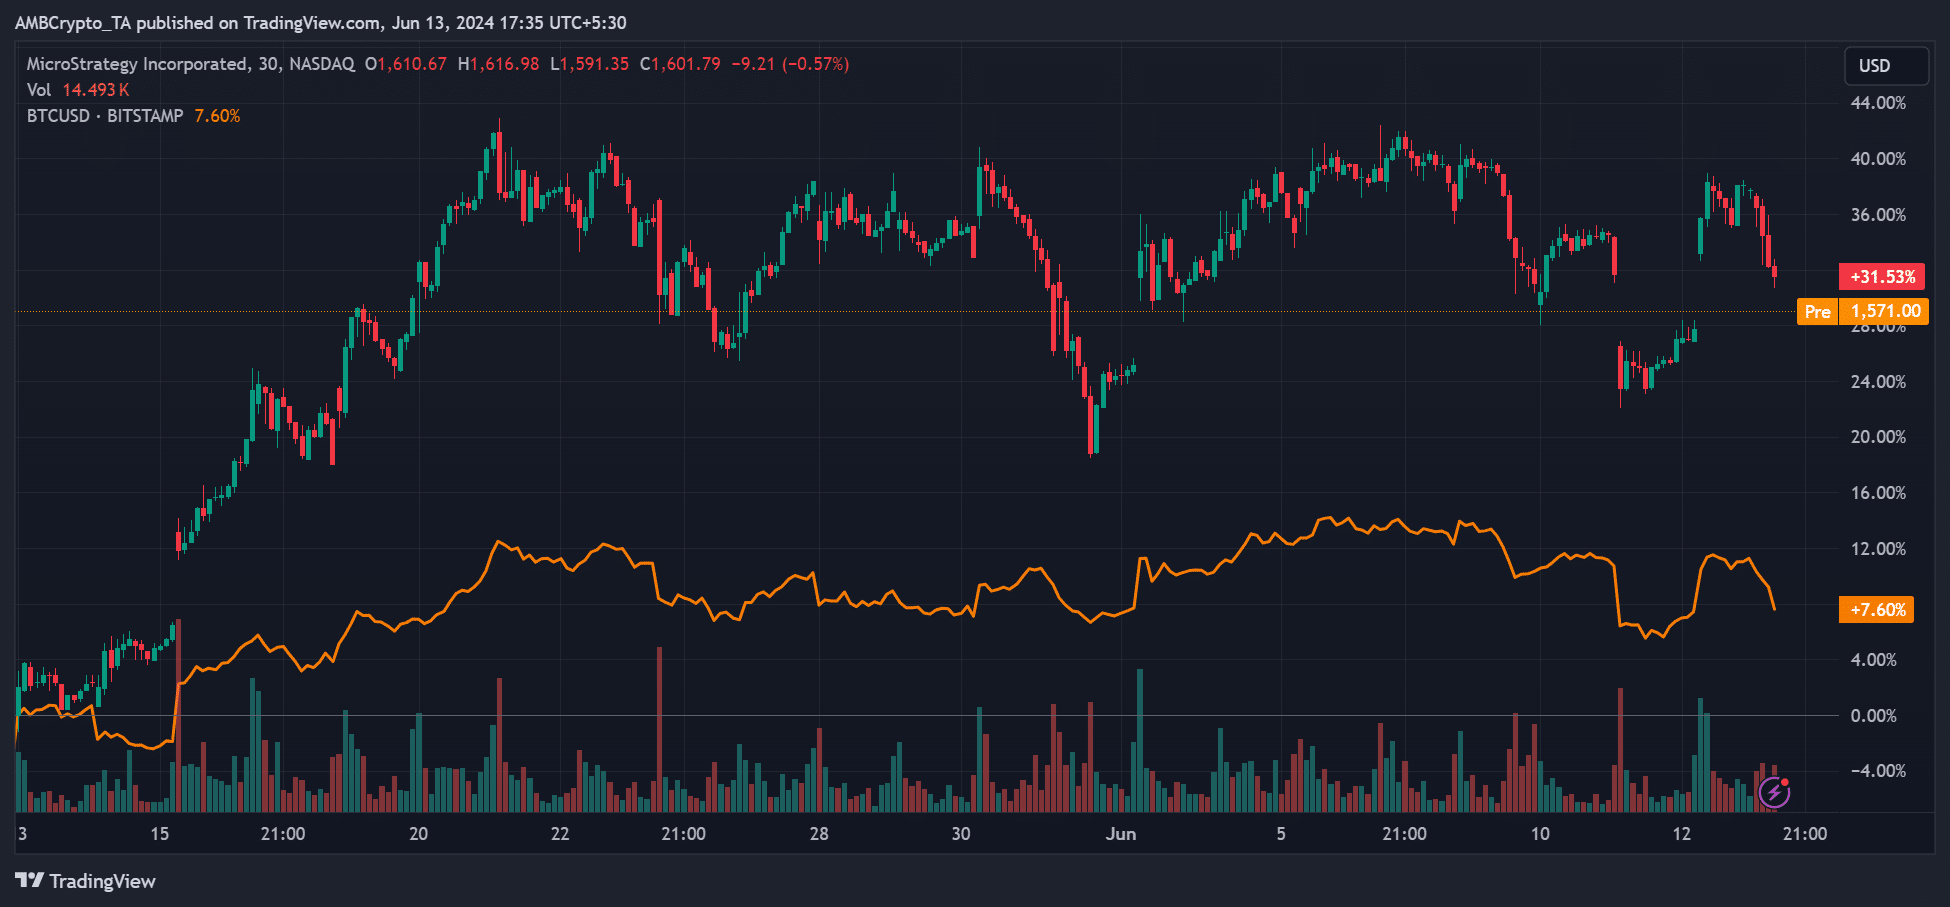Click the +31.53% red price label
Image resolution: width=1950 pixels, height=907 pixels.
[1882, 277]
